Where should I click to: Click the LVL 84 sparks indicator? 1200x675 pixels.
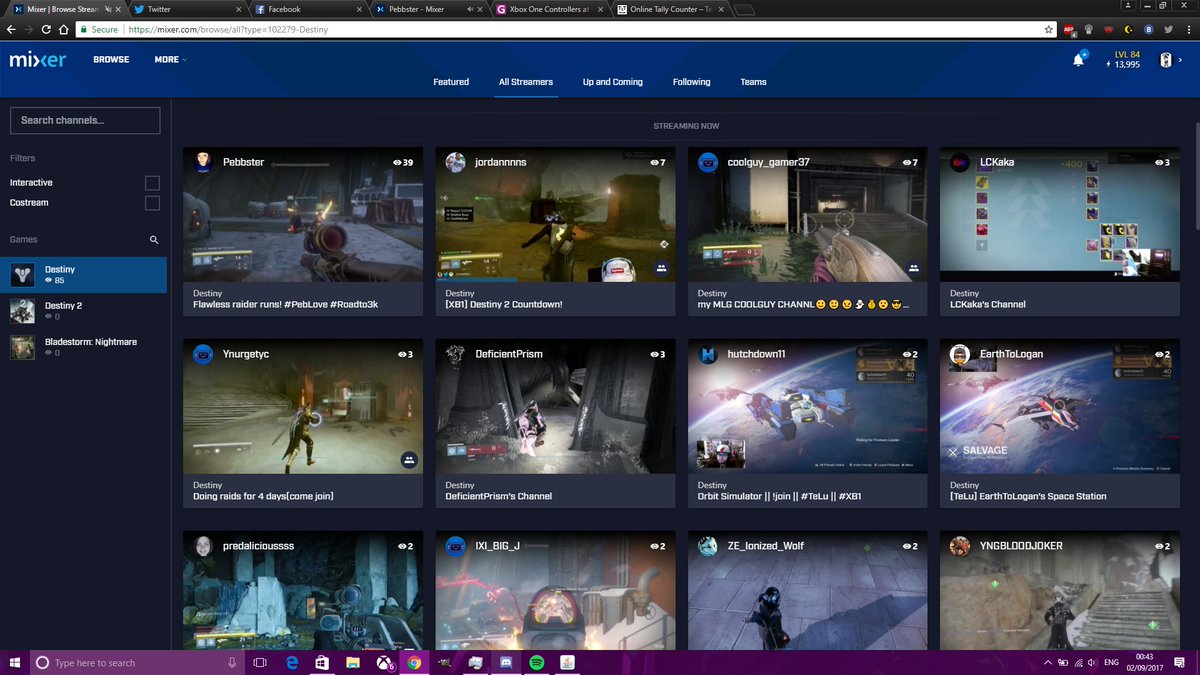tap(1123, 59)
